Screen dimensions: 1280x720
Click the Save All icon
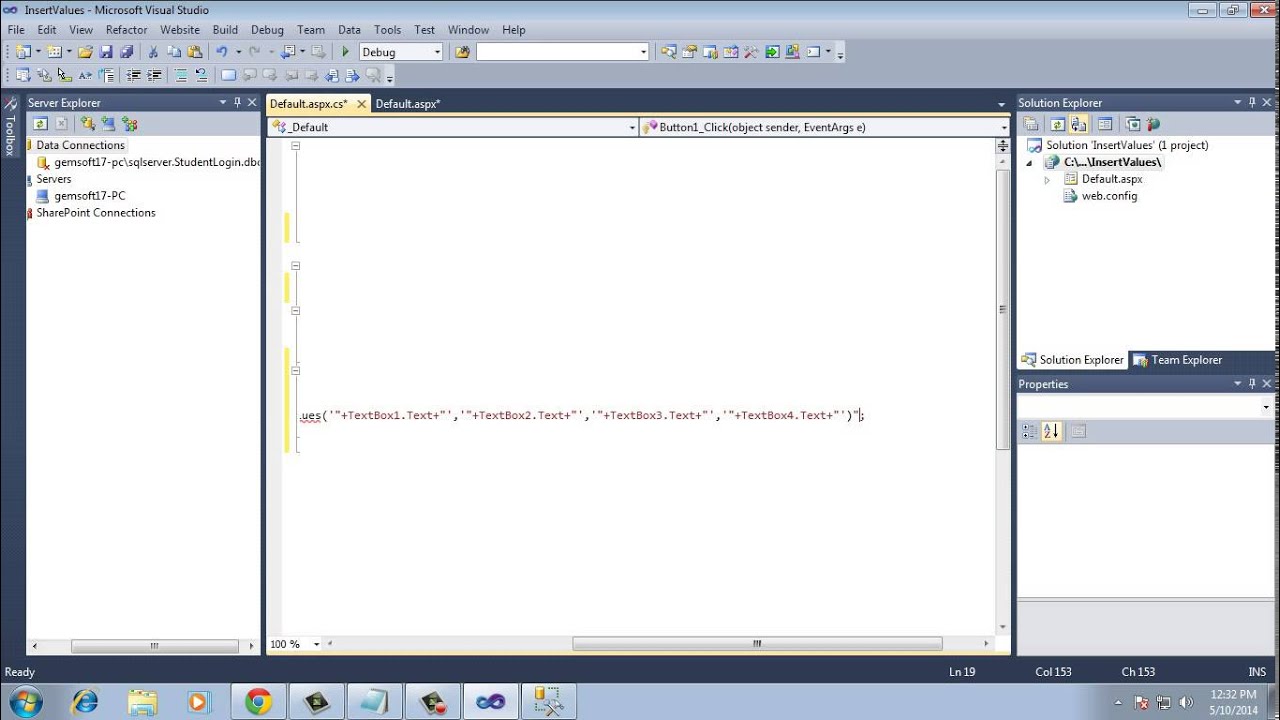pyautogui.click(x=127, y=52)
